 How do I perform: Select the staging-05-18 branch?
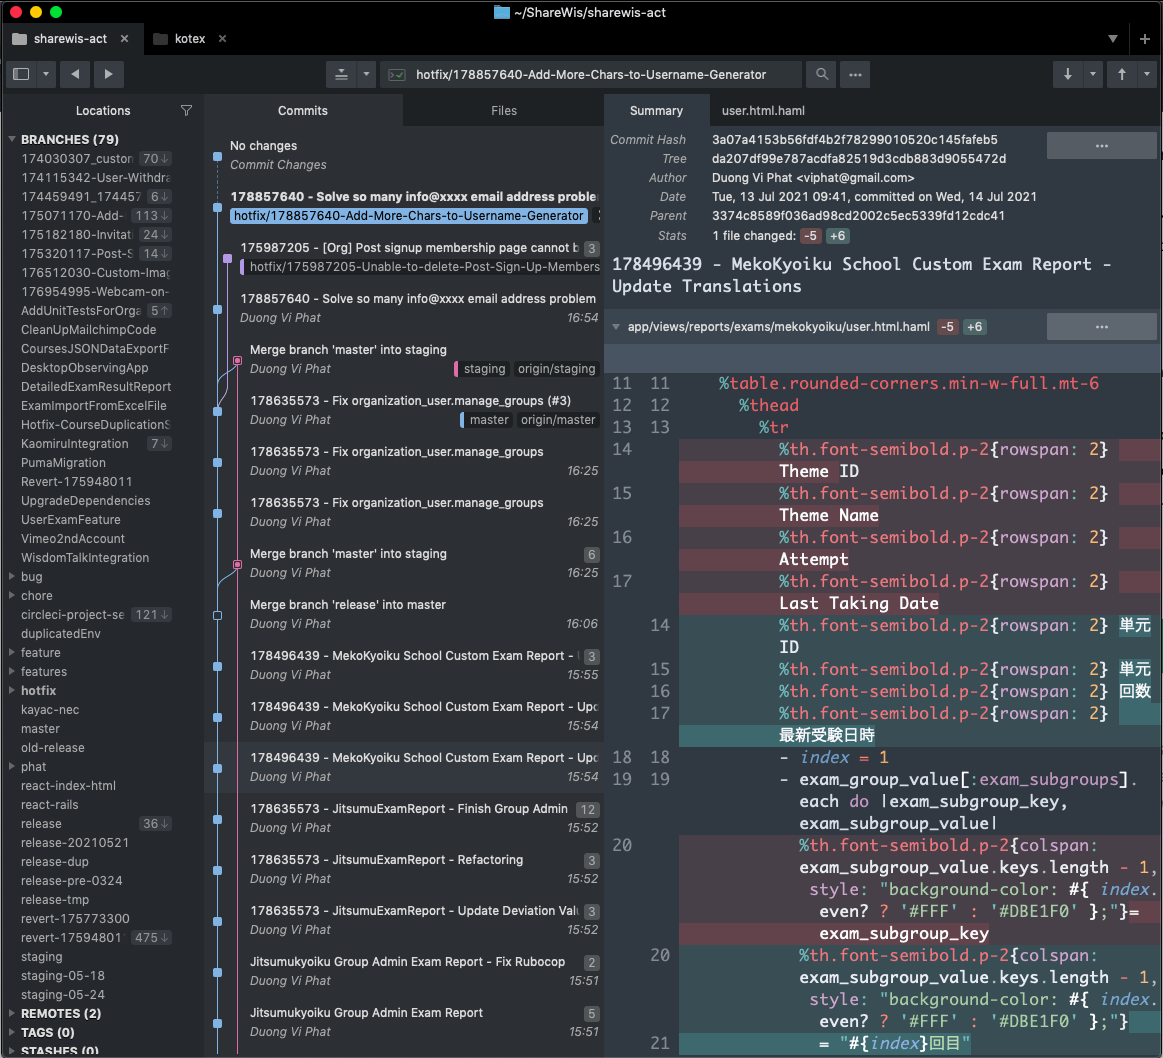tap(62, 976)
